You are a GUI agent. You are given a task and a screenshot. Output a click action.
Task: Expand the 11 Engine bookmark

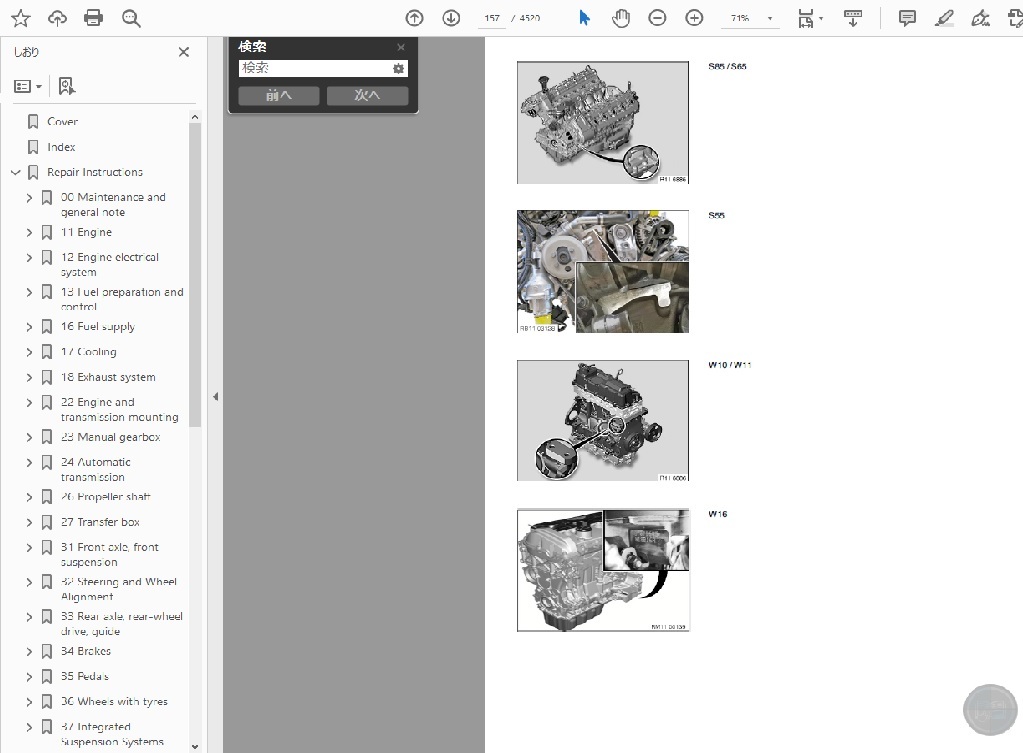pyautogui.click(x=29, y=232)
